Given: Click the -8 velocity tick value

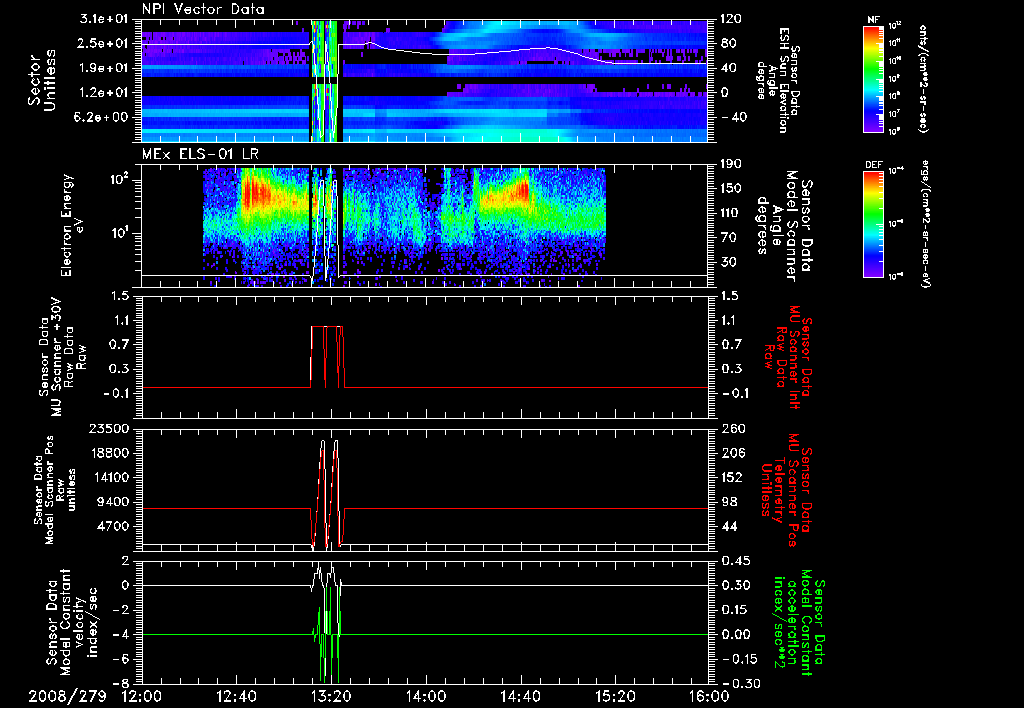Looking at the screenshot, I should [122, 683].
